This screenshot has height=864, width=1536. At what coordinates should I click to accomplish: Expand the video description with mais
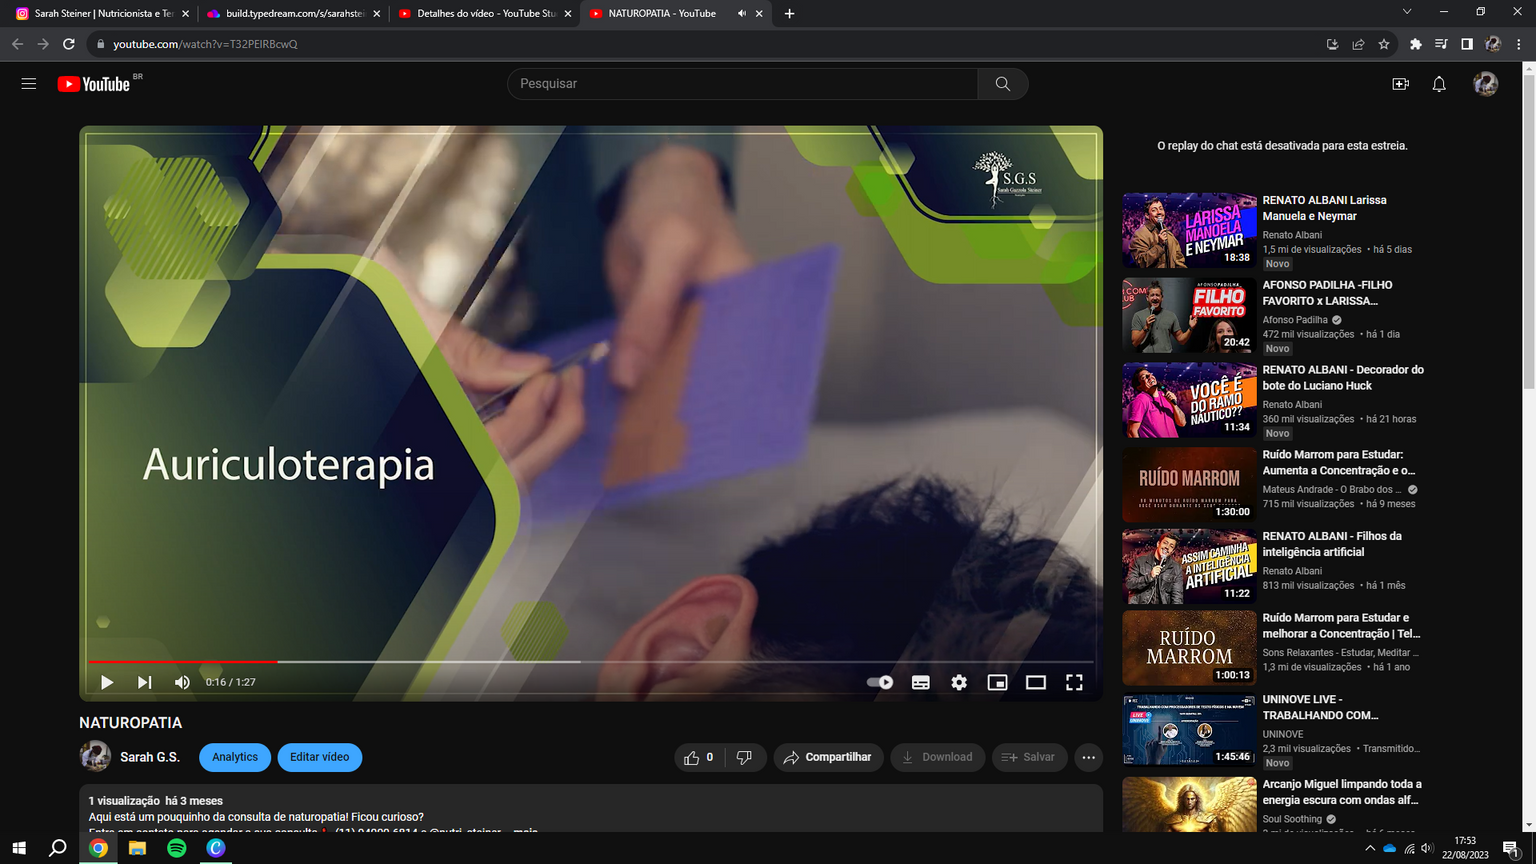(527, 830)
